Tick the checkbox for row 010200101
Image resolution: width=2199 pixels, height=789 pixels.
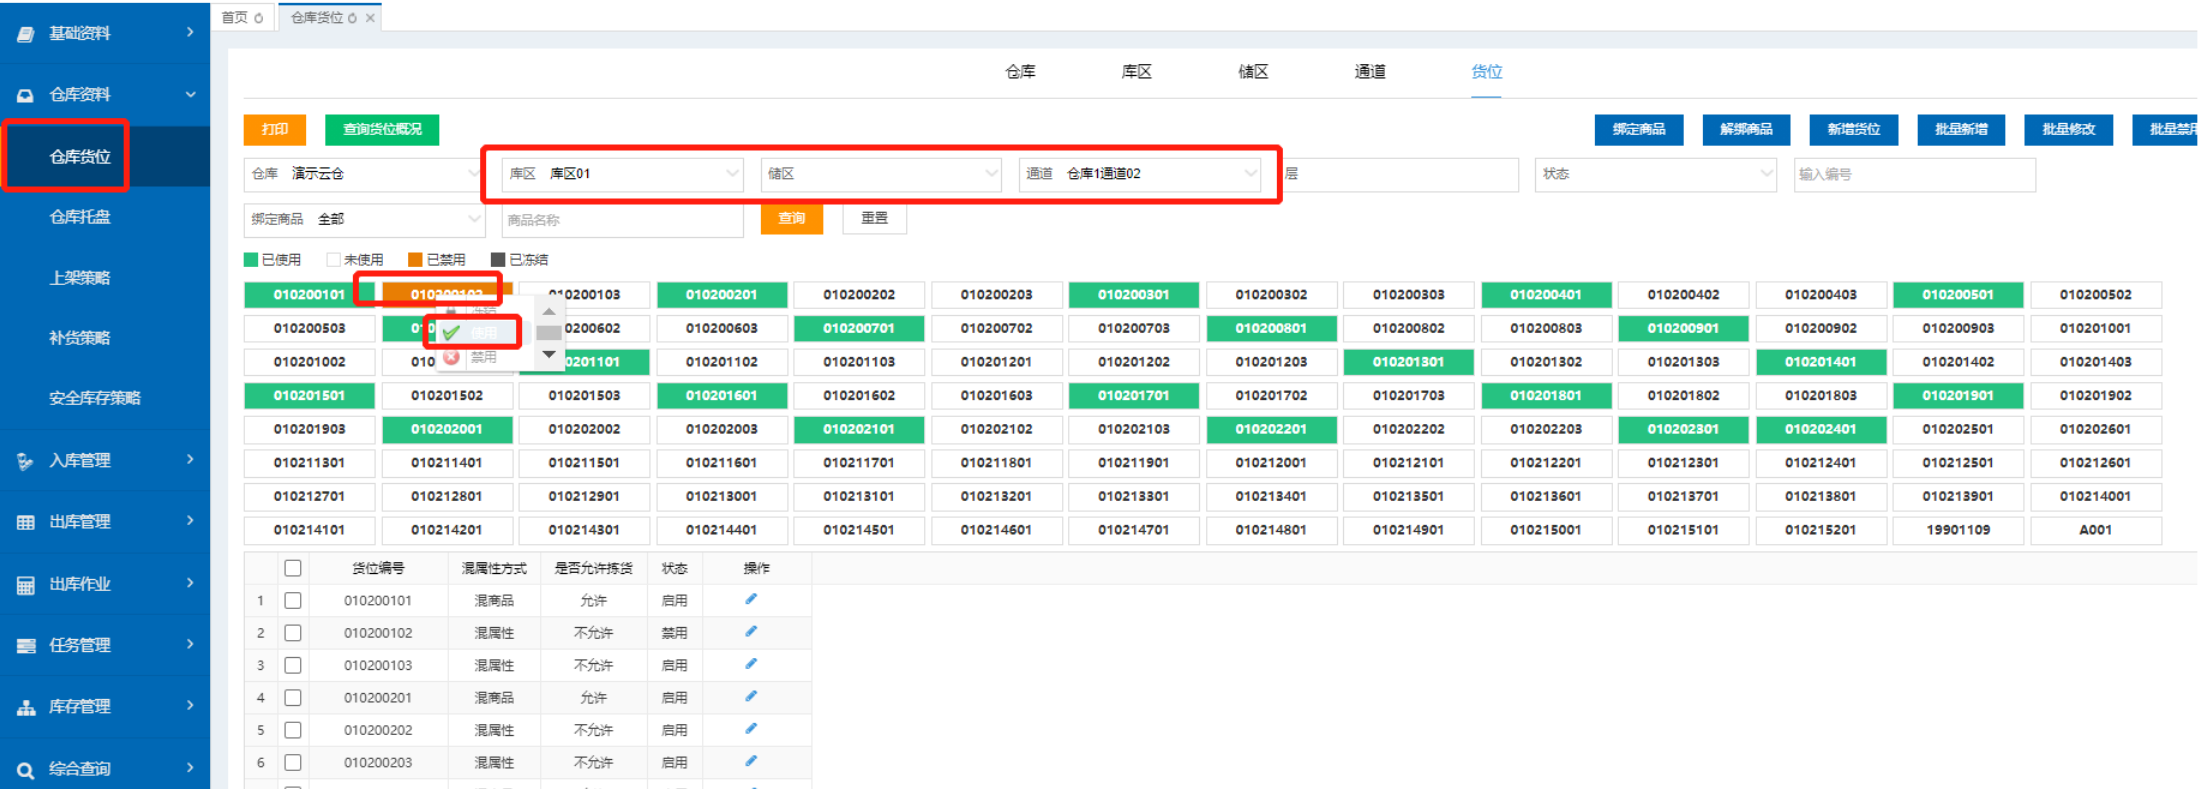[x=293, y=600]
